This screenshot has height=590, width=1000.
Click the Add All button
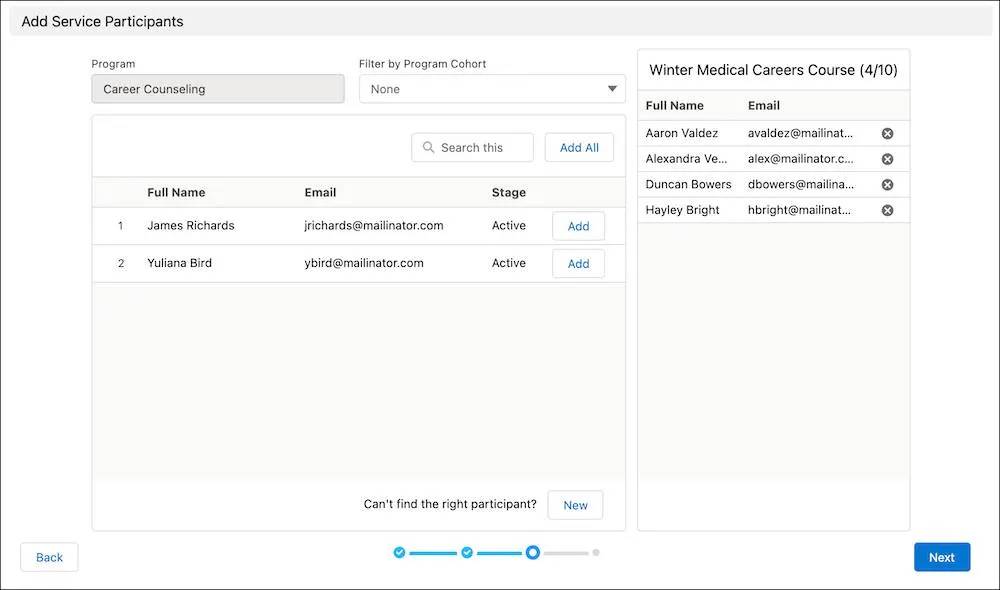[579, 147]
